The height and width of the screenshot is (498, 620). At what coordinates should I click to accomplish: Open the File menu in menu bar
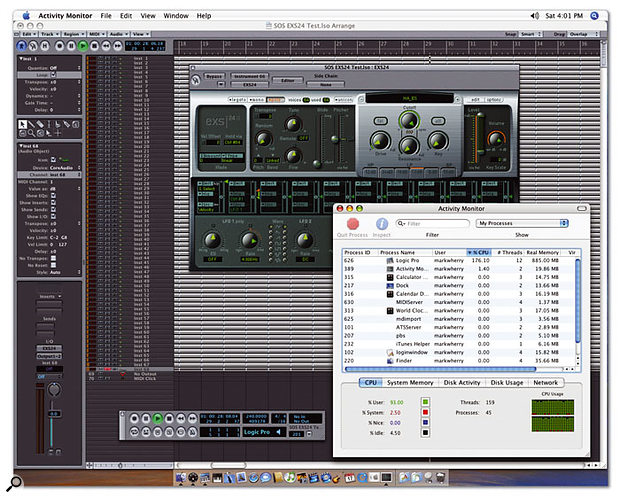(106, 15)
